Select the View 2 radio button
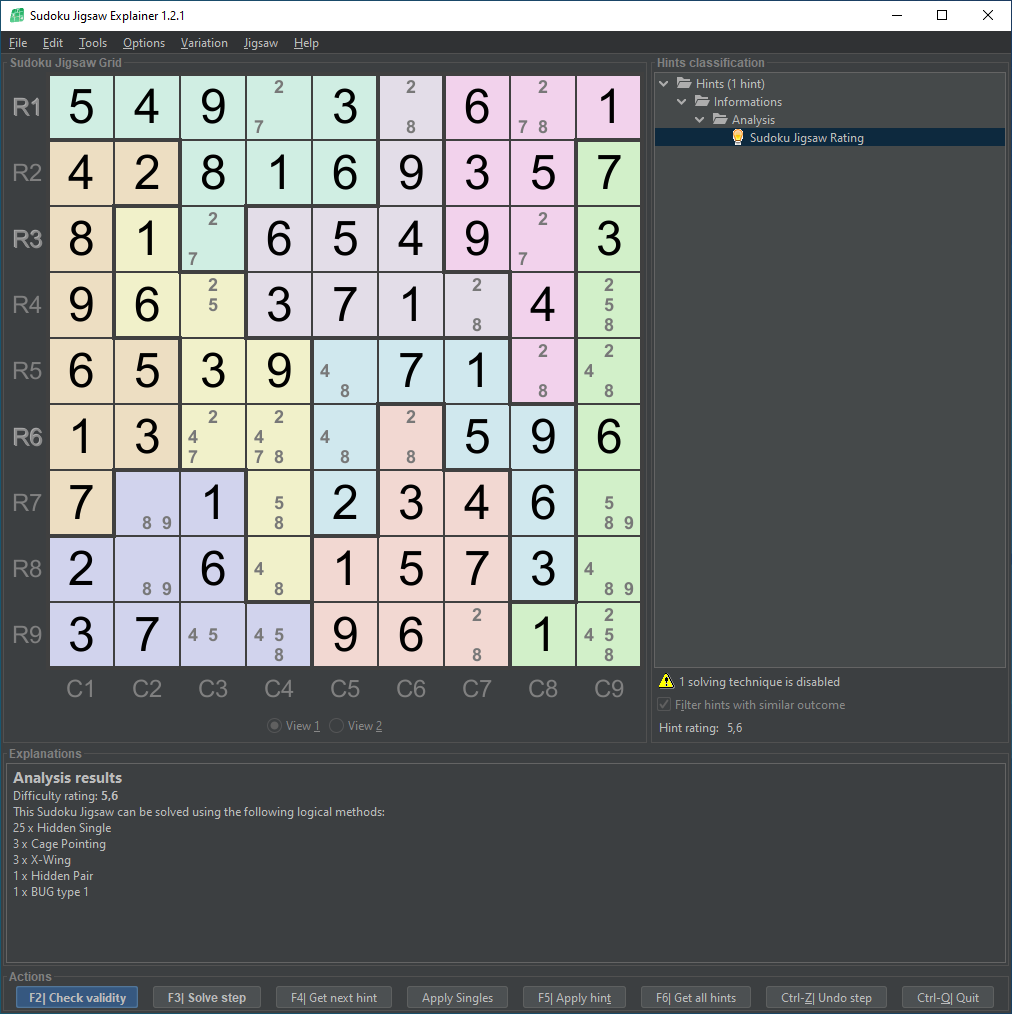1012x1014 pixels. [336, 726]
